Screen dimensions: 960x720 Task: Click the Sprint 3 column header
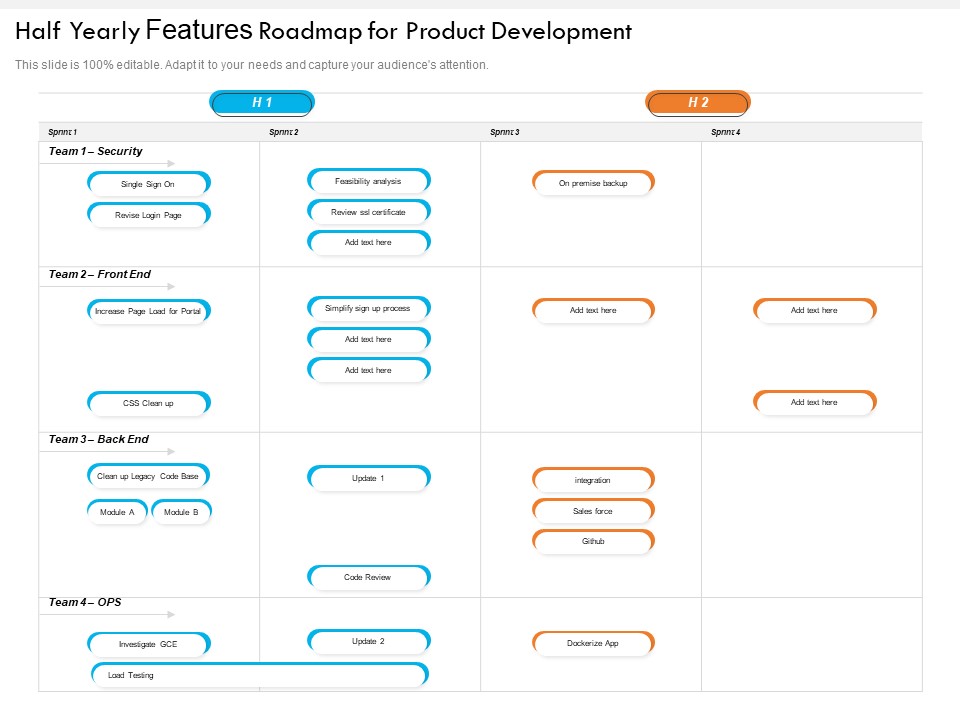[x=504, y=132]
